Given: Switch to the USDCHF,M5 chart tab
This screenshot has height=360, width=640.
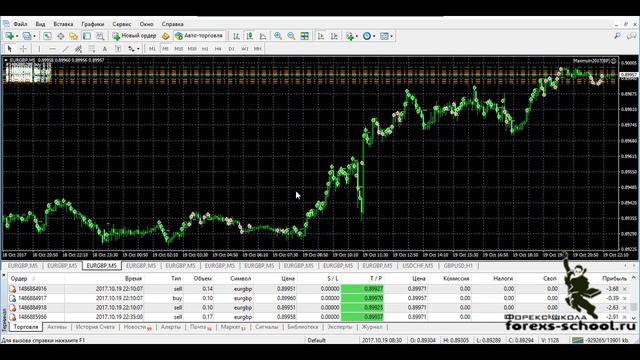Looking at the screenshot, I should point(418,266).
